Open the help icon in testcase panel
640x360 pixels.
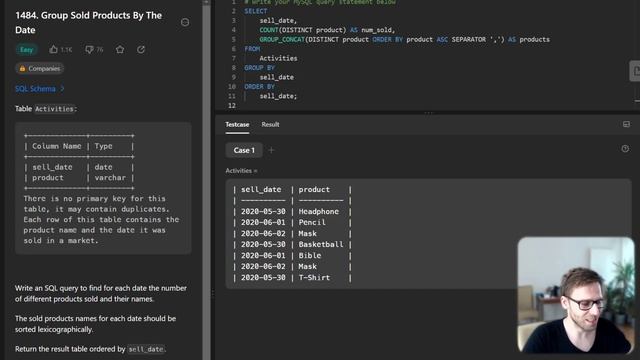(625, 149)
